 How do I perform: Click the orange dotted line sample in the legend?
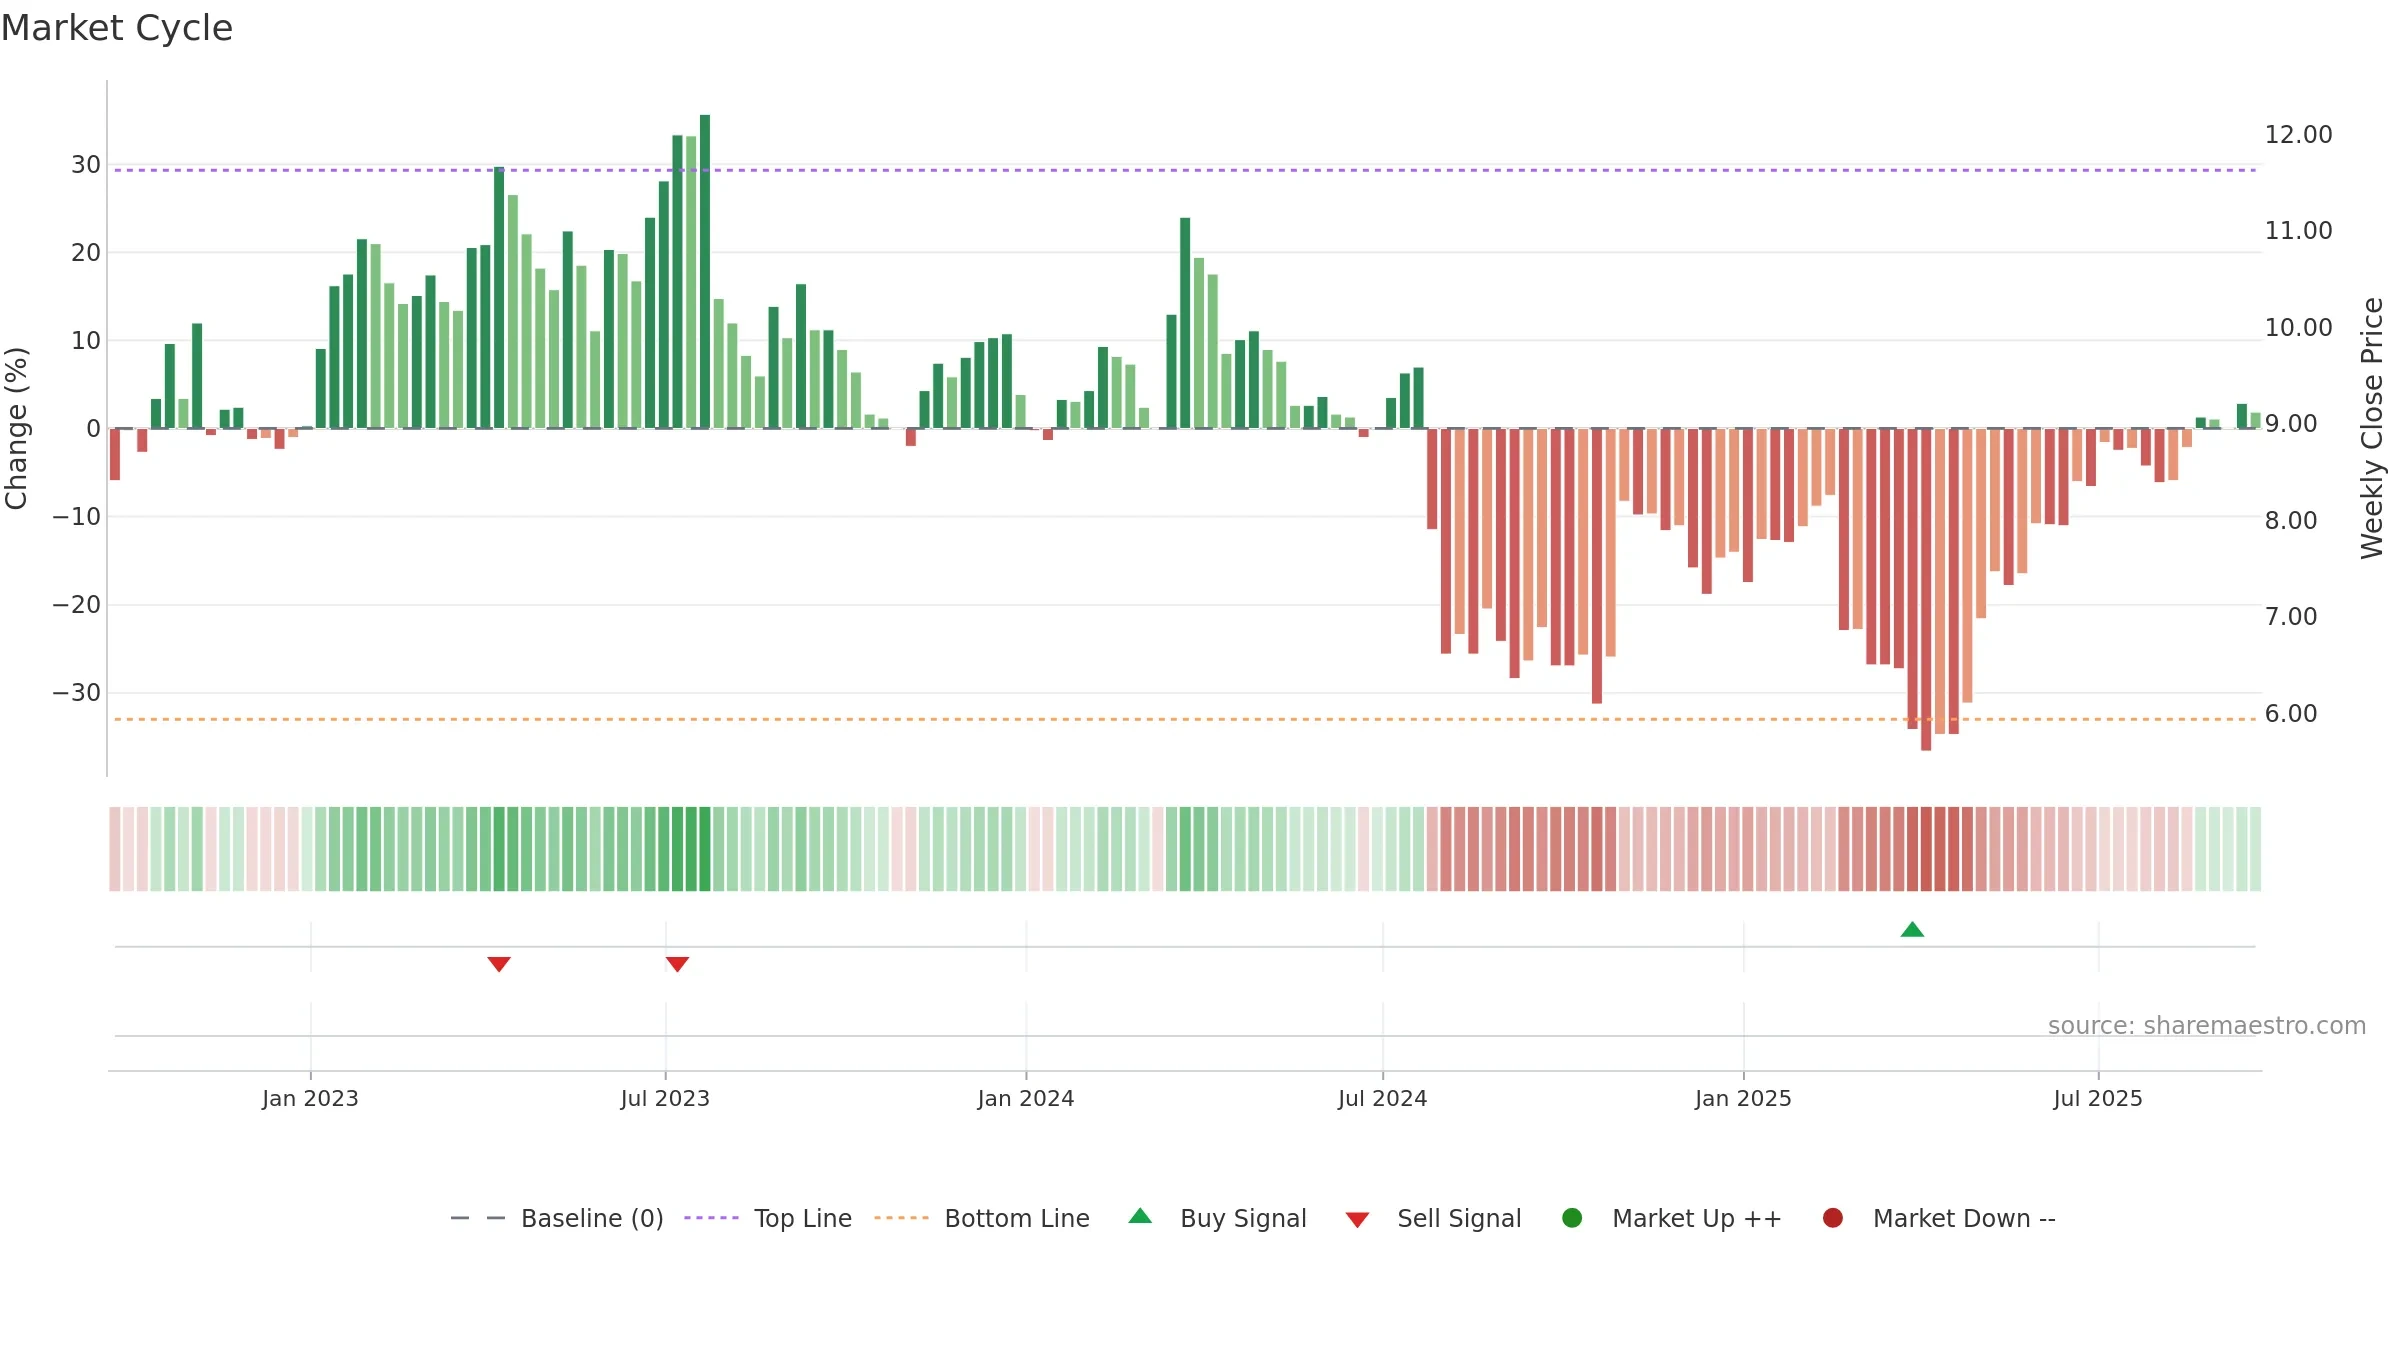click(901, 1218)
